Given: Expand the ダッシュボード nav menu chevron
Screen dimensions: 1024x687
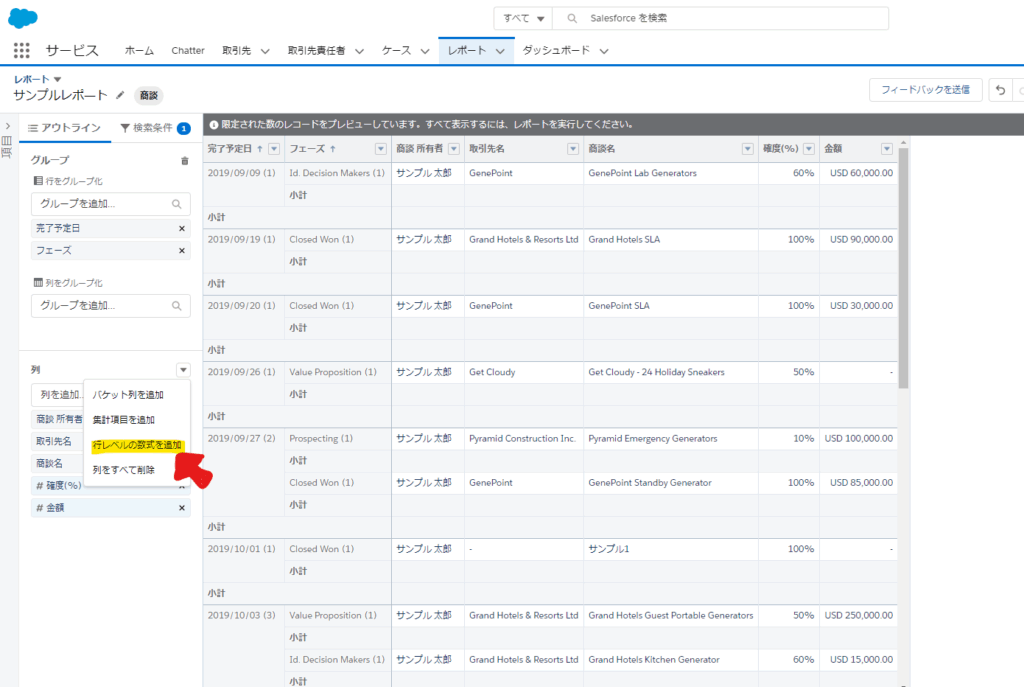Looking at the screenshot, I should [x=604, y=51].
